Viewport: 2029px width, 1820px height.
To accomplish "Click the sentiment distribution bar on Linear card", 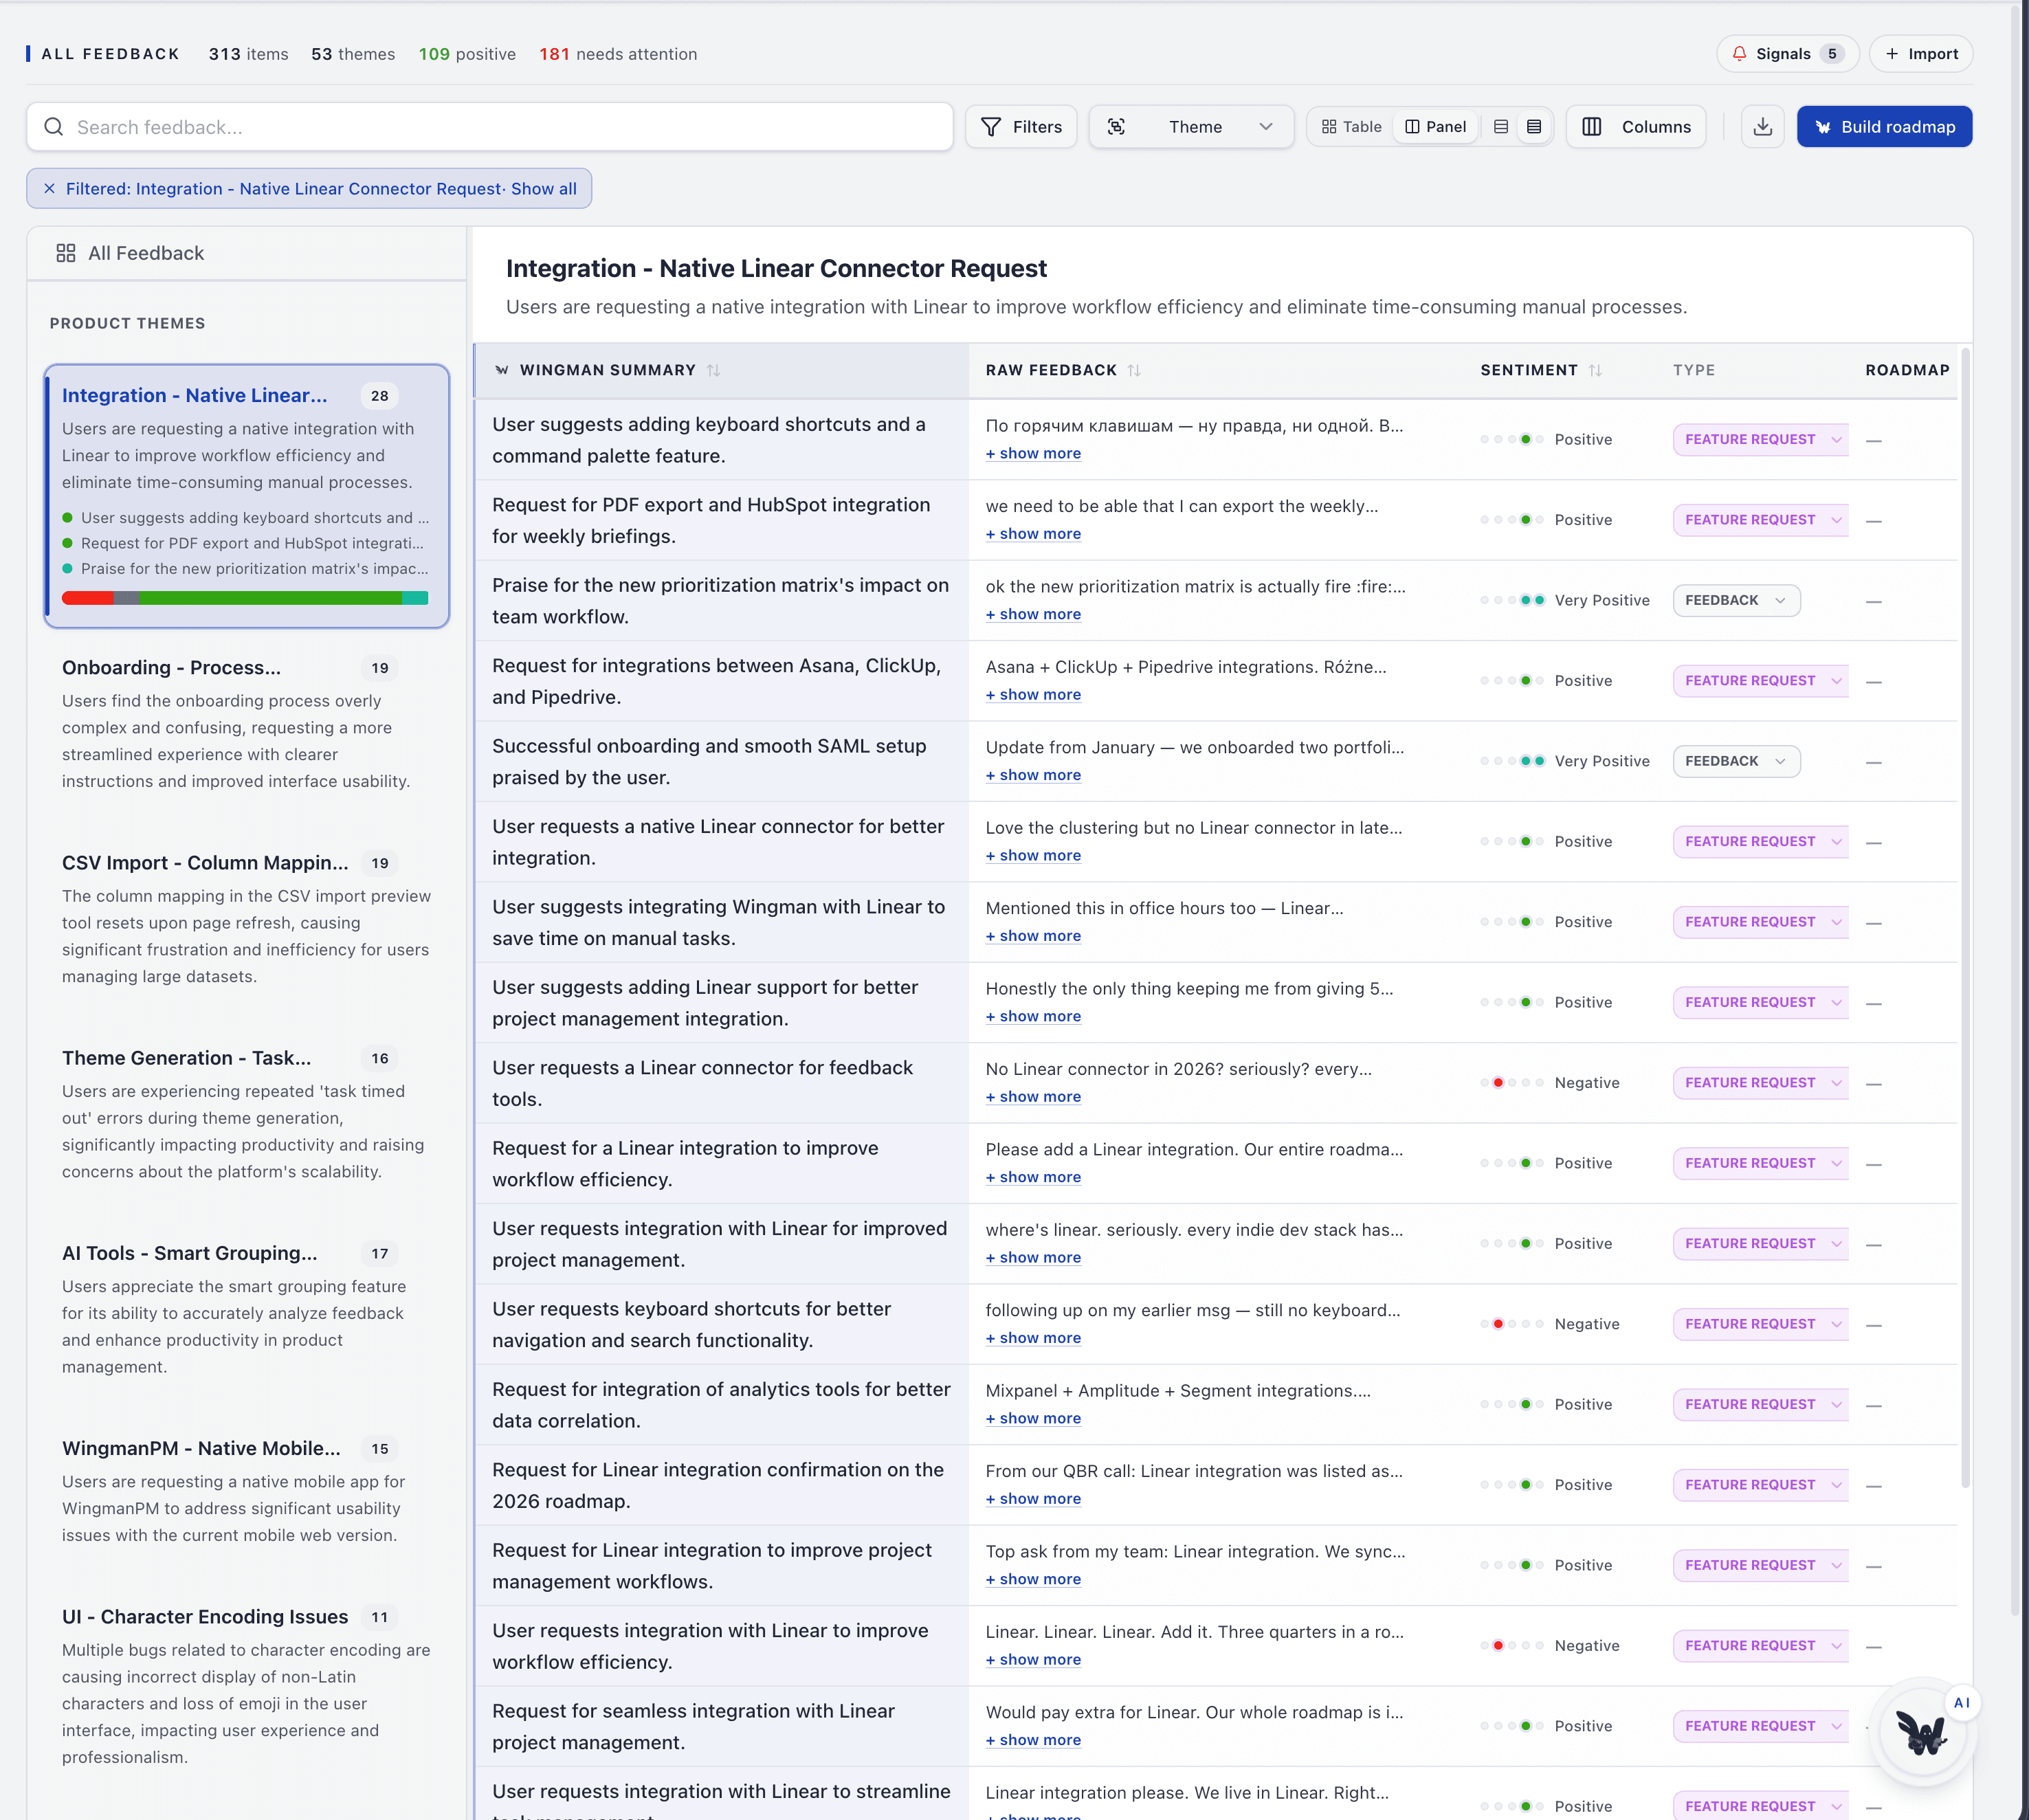I will [x=245, y=598].
